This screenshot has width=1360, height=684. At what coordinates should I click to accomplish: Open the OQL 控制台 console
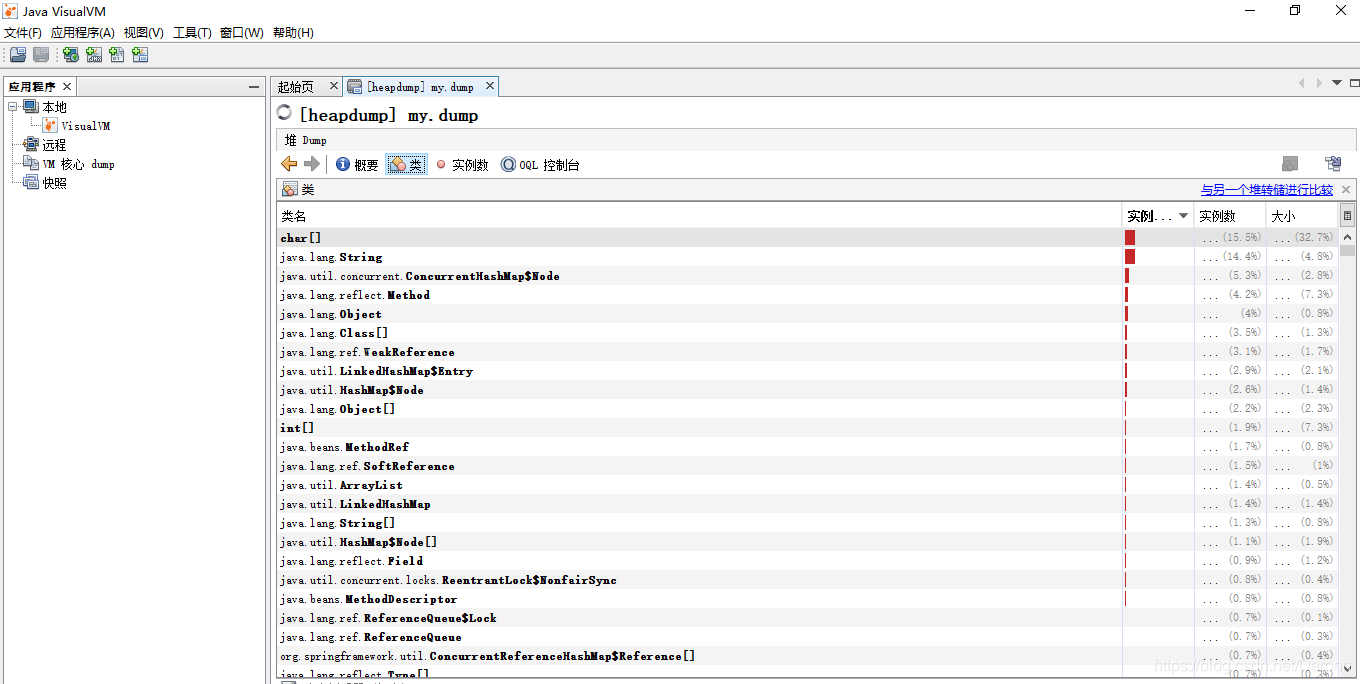[x=540, y=165]
